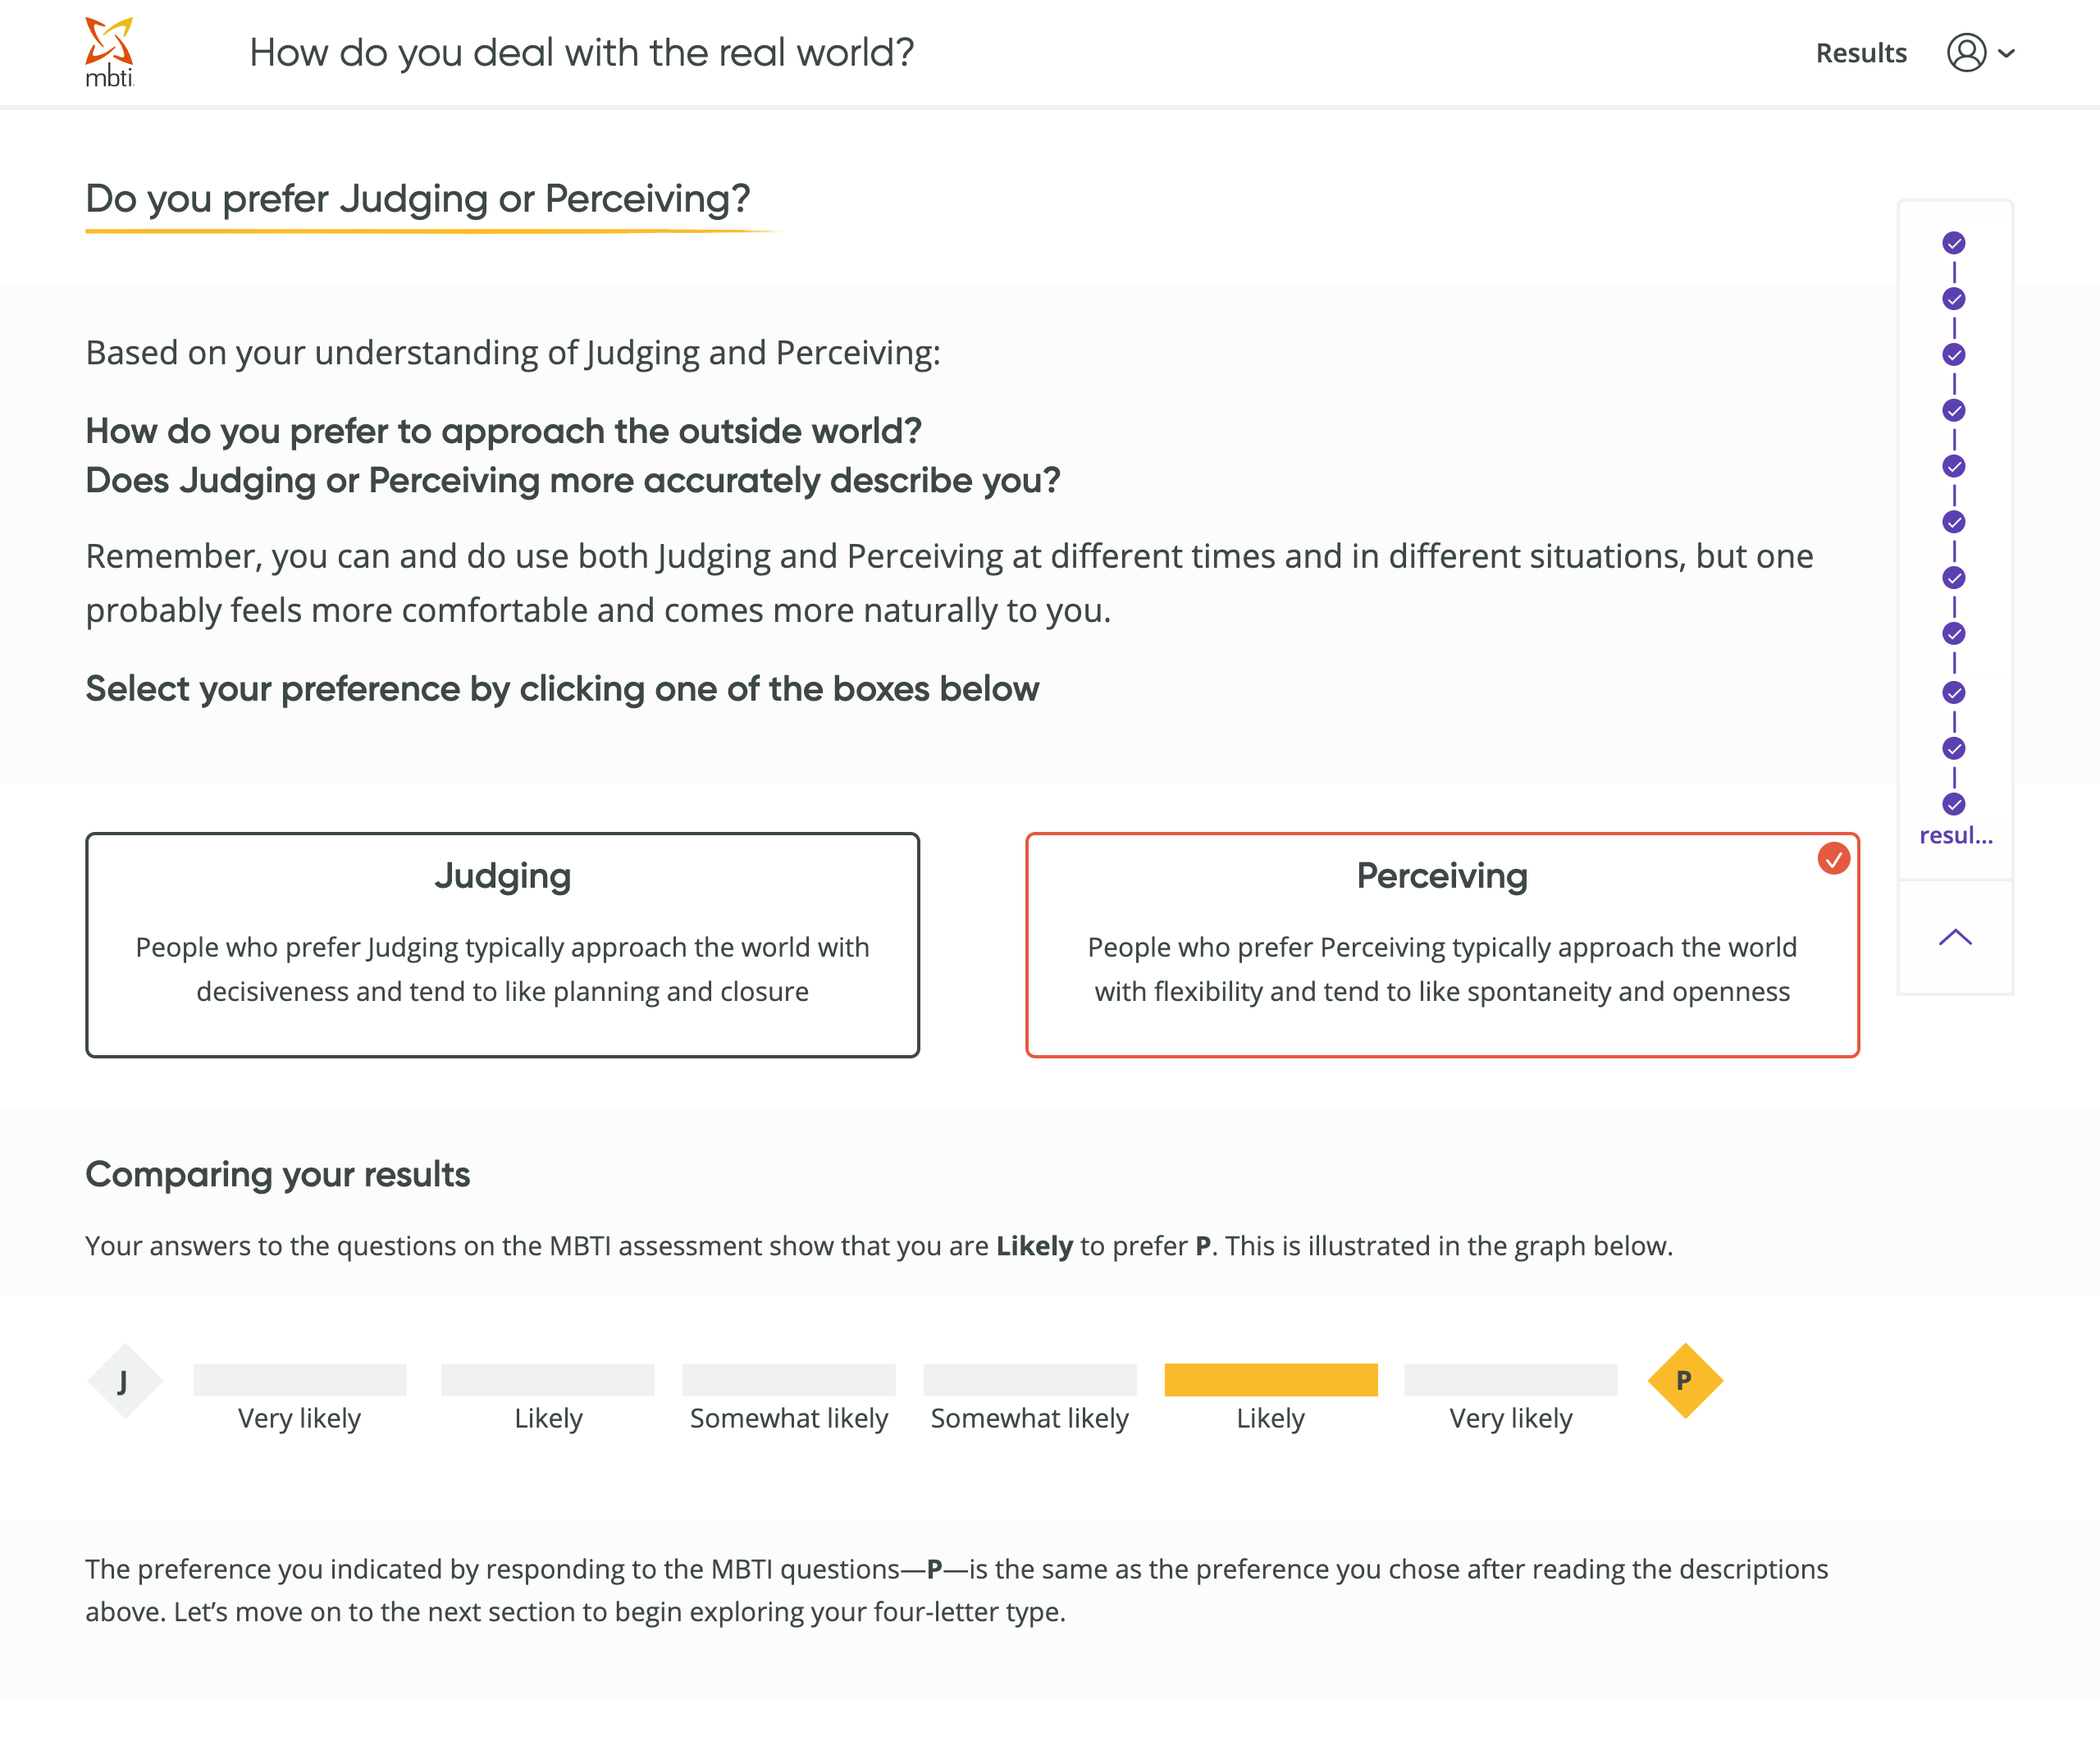Click the red checkmark on Perceiving

click(1833, 859)
